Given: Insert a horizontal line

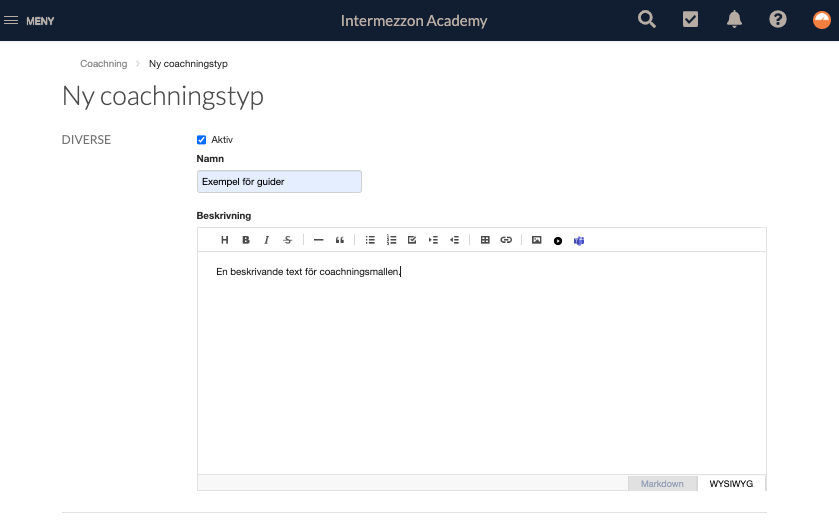Looking at the screenshot, I should coord(318,240).
